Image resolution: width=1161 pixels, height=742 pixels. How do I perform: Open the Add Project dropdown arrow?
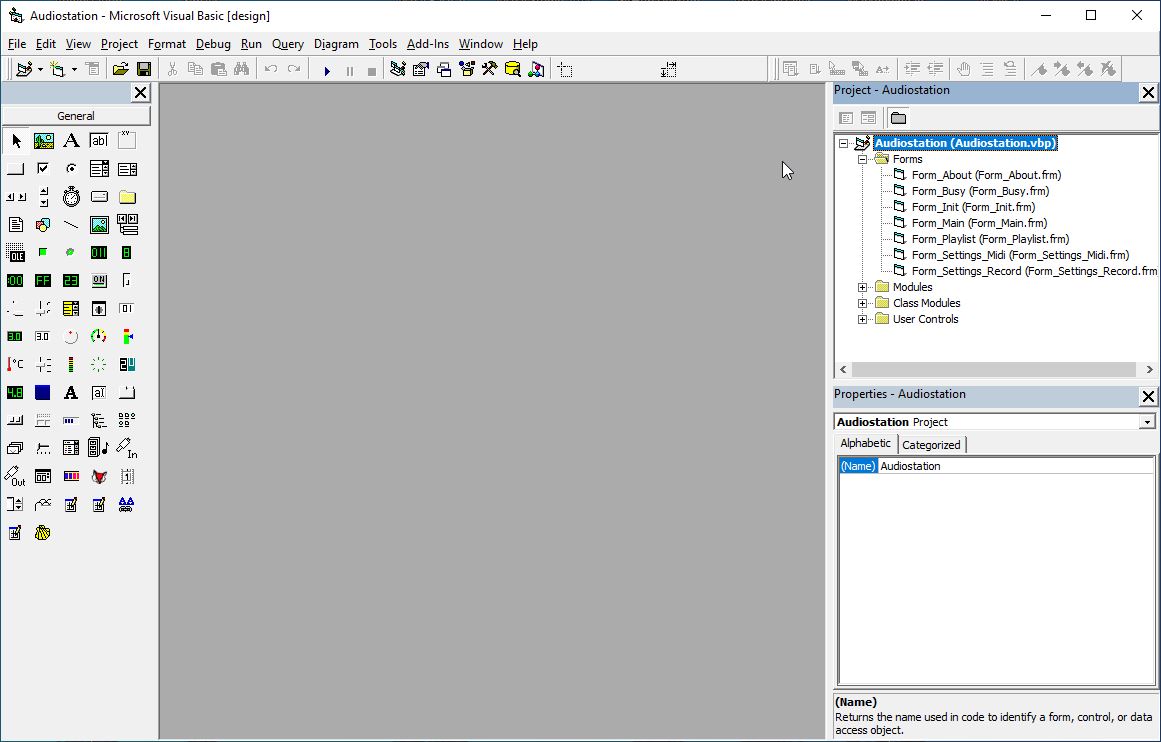tap(40, 70)
